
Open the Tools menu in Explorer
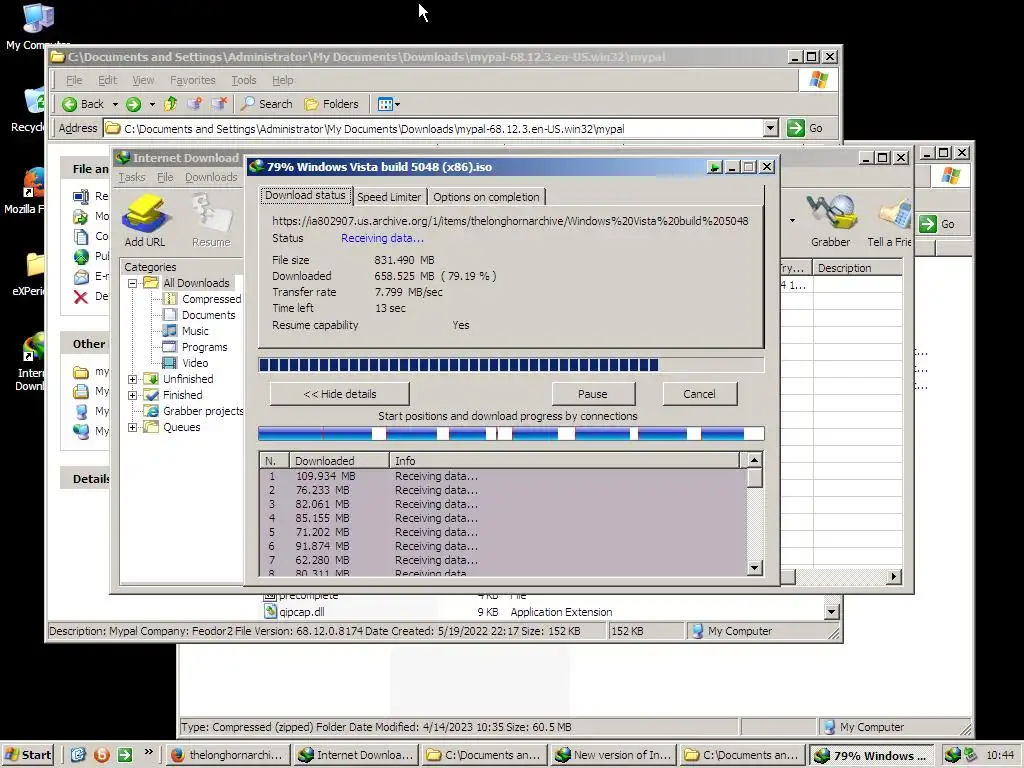244,80
